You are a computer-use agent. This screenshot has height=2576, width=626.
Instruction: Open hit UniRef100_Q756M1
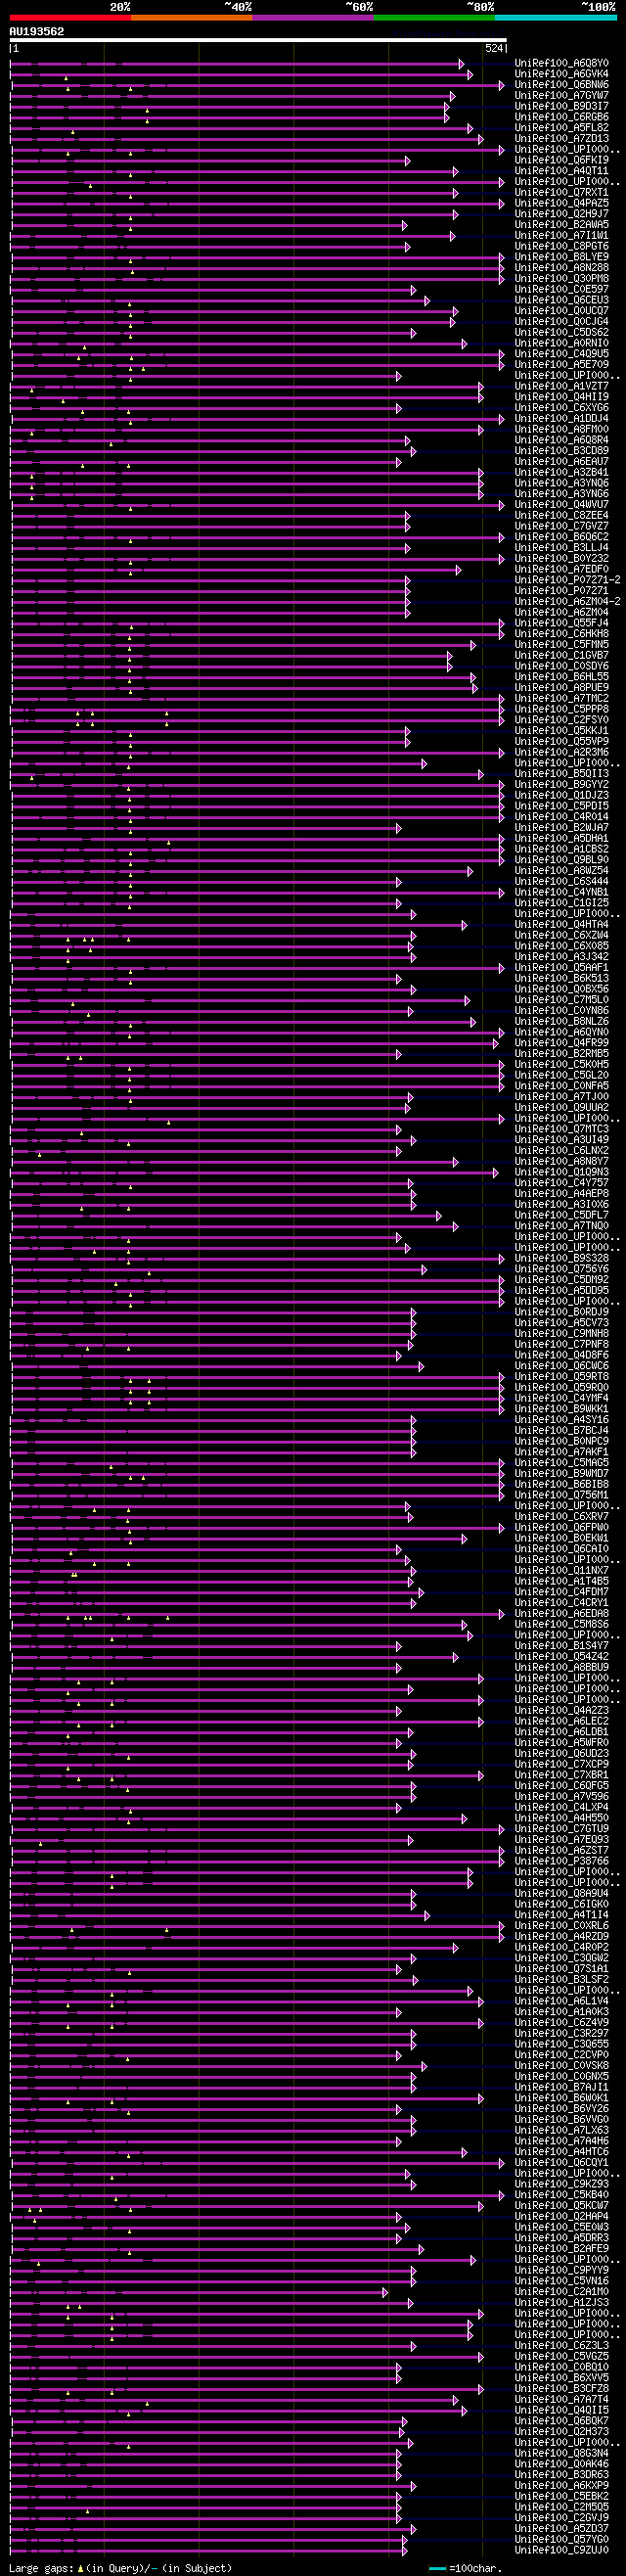562,1495
